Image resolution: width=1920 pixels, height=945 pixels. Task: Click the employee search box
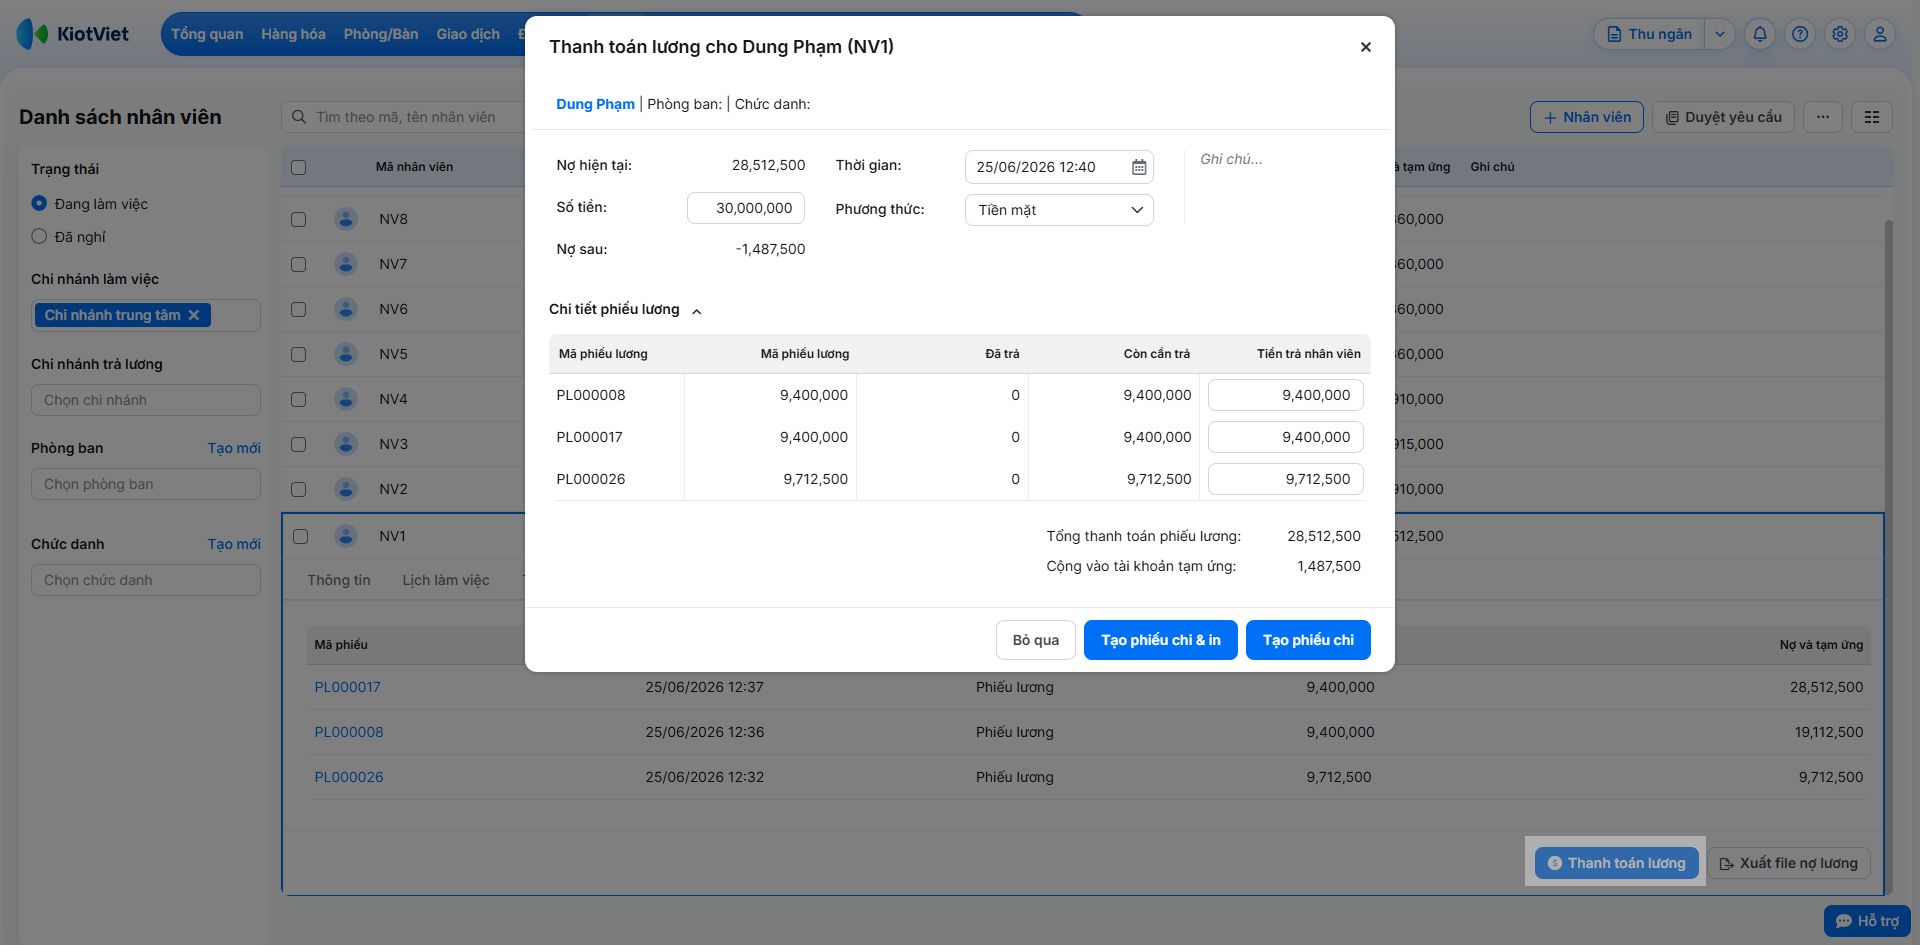pos(404,117)
